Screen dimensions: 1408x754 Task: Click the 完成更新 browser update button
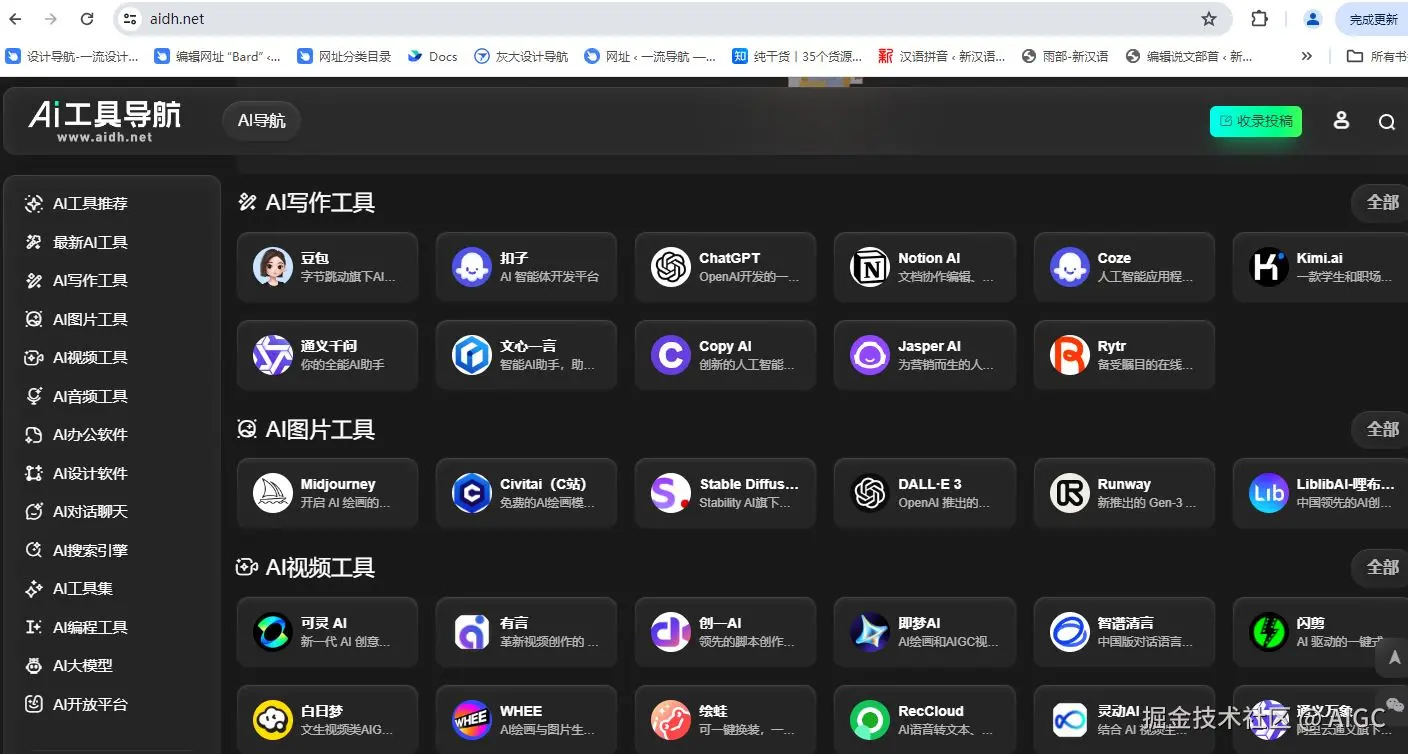coord(1372,19)
